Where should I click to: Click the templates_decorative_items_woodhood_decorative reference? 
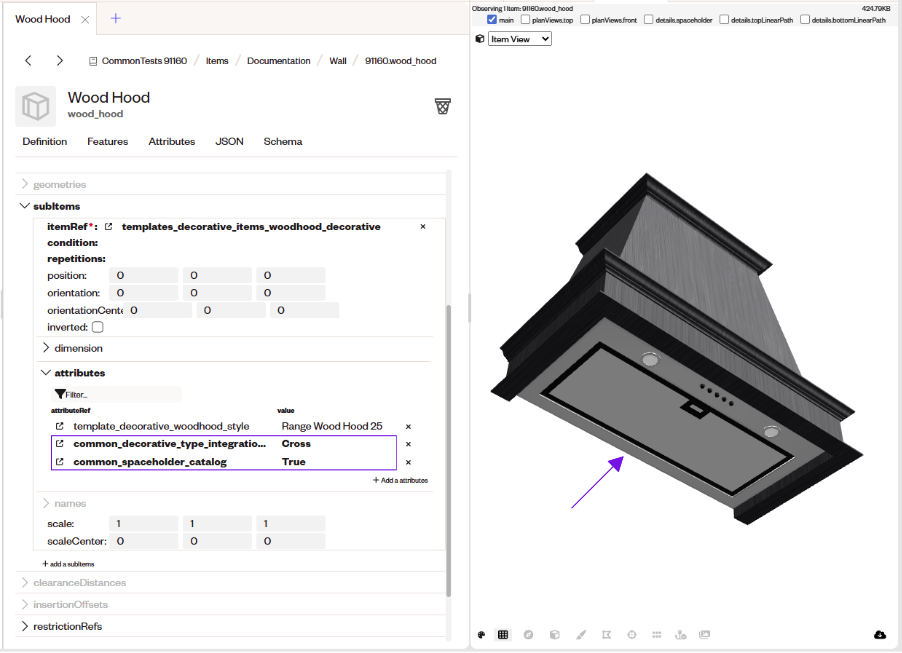coord(251,227)
